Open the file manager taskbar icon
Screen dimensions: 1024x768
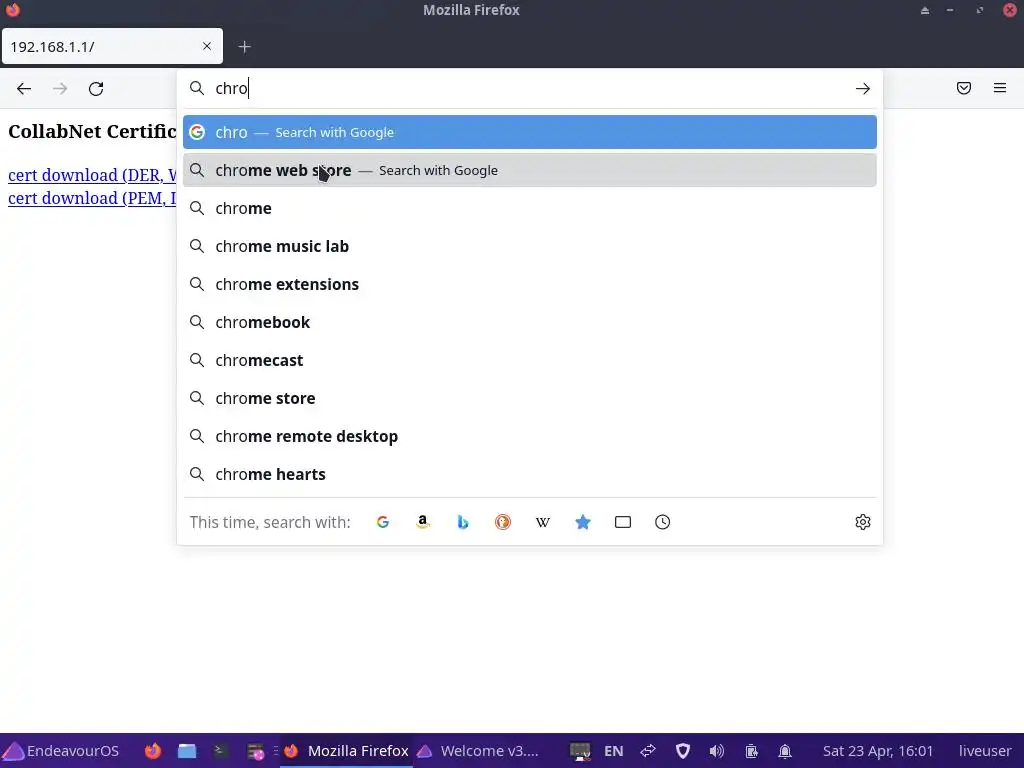coord(187,751)
